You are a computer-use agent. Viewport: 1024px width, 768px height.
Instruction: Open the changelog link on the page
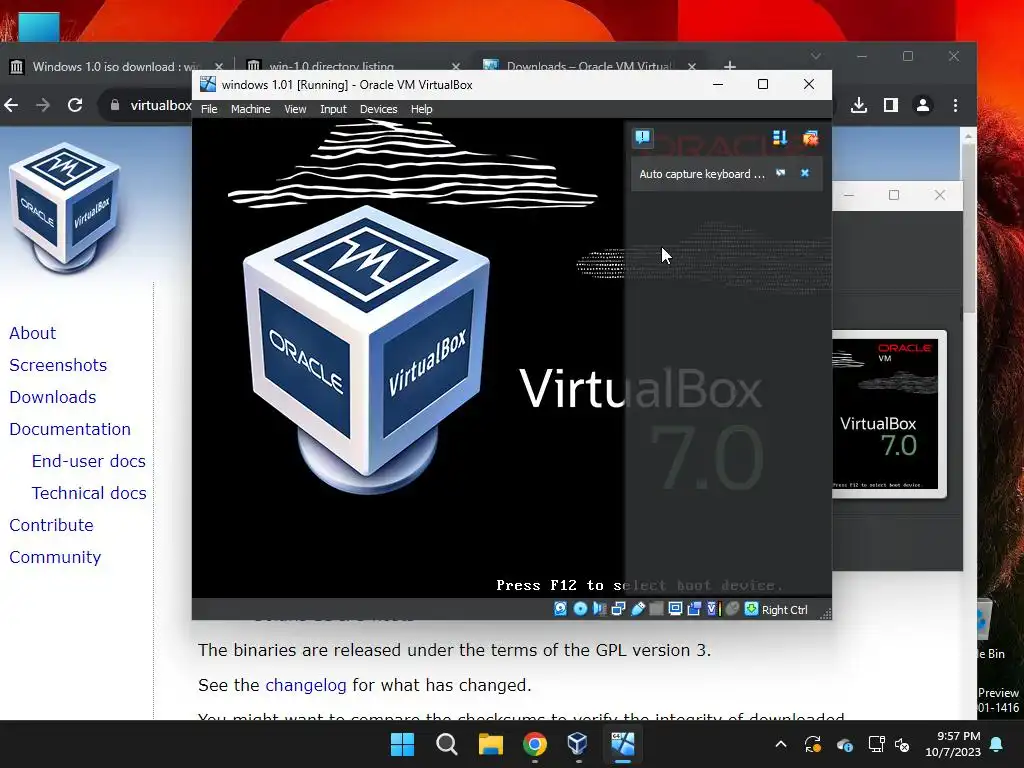tap(306, 685)
